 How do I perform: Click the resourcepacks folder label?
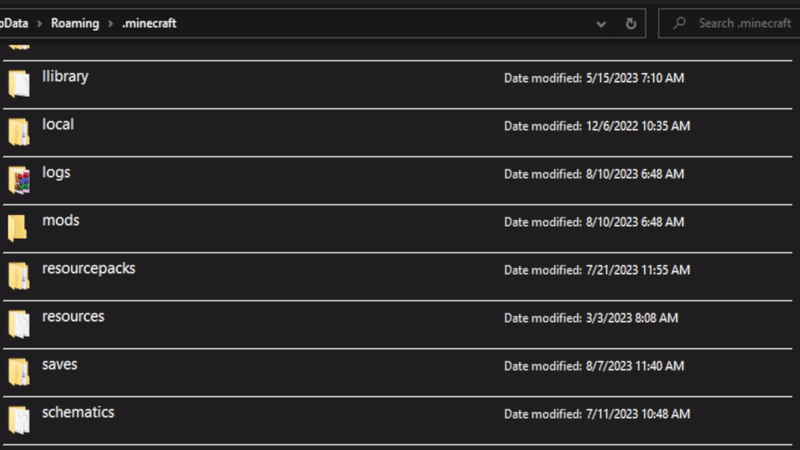88,268
